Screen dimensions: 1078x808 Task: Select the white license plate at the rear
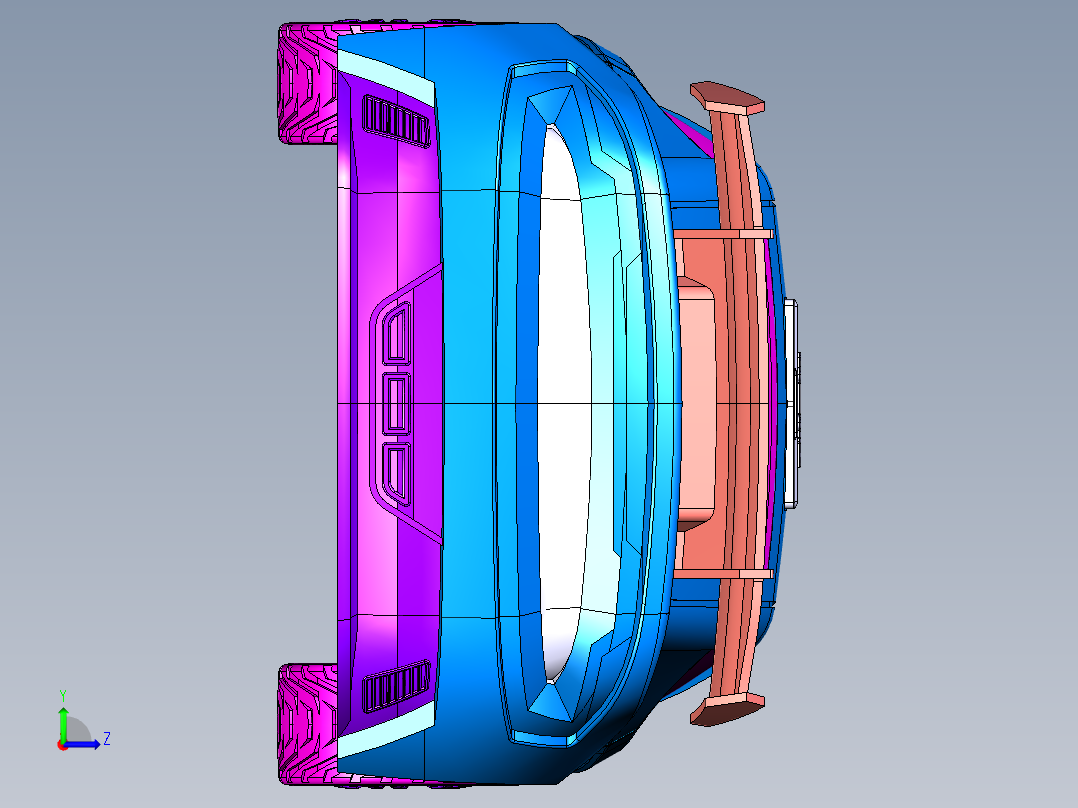coord(791,404)
